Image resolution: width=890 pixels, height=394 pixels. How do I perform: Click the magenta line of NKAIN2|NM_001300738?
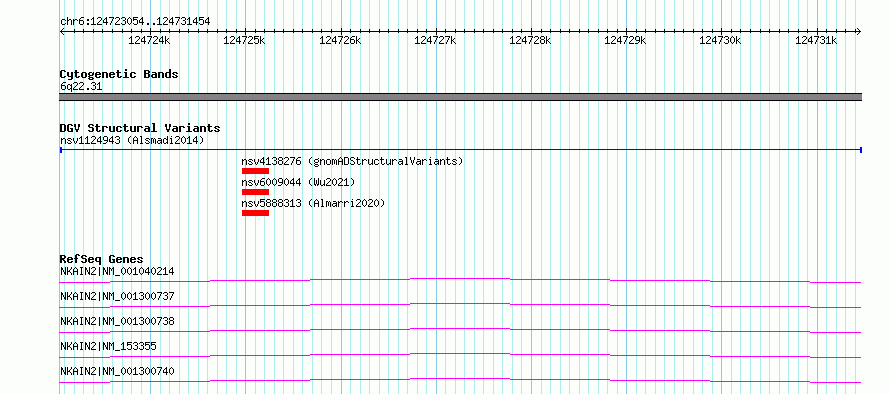[460, 330]
